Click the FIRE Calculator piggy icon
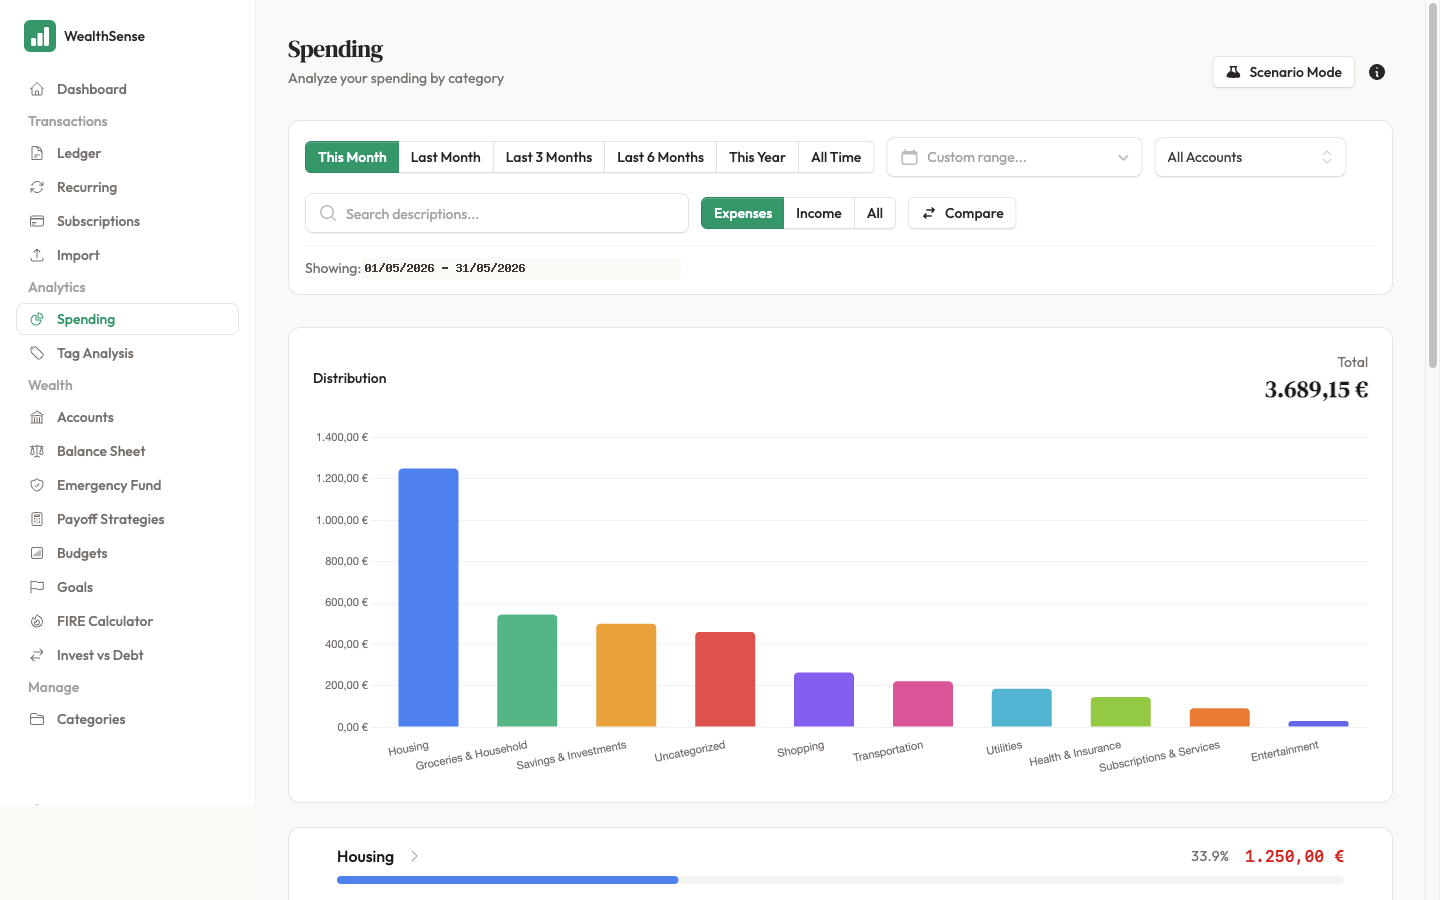Image resolution: width=1440 pixels, height=900 pixels. coord(37,621)
